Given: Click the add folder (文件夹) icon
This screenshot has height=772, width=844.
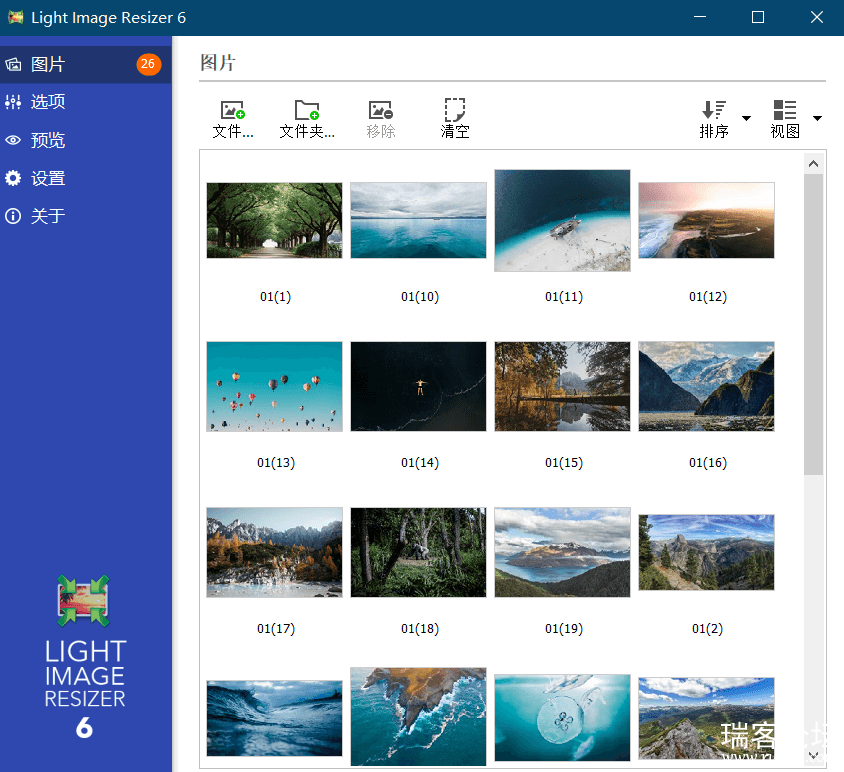Looking at the screenshot, I should pyautogui.click(x=307, y=110).
